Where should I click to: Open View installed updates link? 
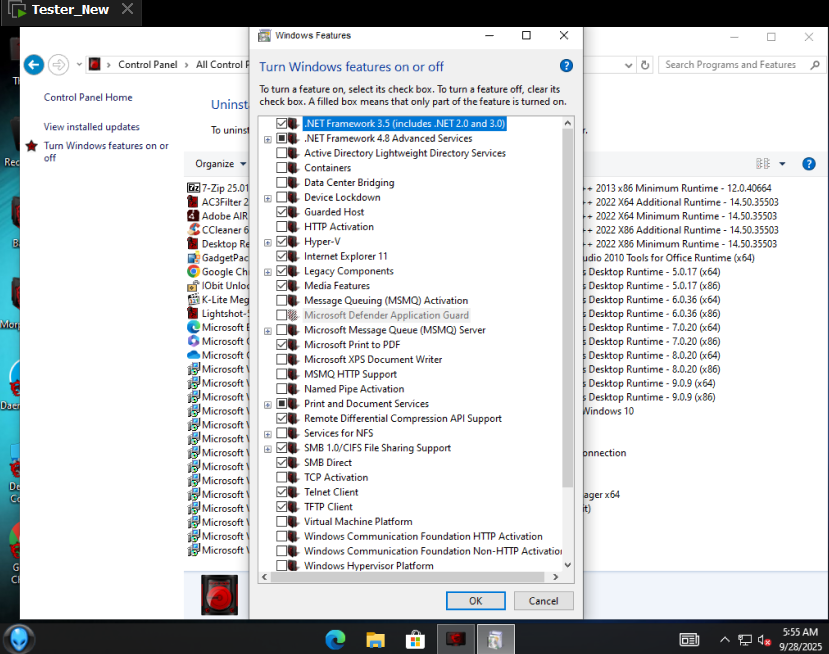pyautogui.click(x=91, y=127)
